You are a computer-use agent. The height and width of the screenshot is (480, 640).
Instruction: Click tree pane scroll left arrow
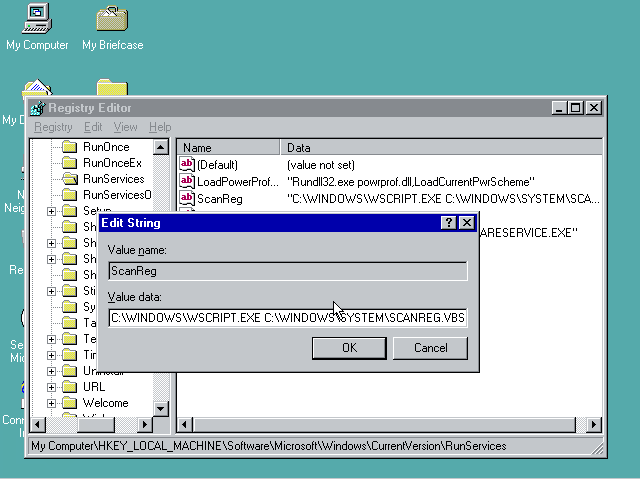[38, 424]
